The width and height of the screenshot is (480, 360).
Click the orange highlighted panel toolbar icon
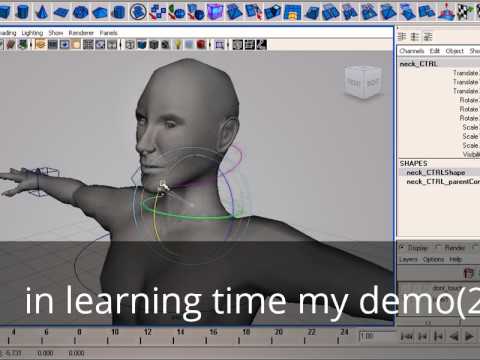[x=40, y=45]
